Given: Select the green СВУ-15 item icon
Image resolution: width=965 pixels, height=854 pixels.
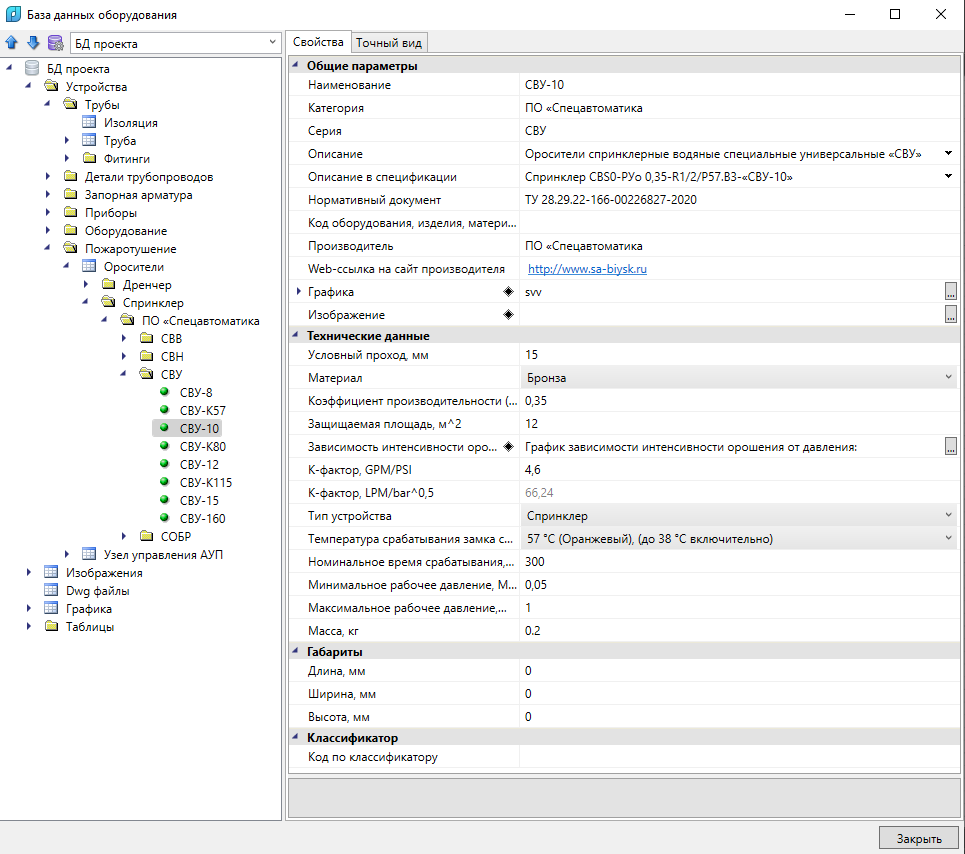Looking at the screenshot, I should tap(164, 500).
